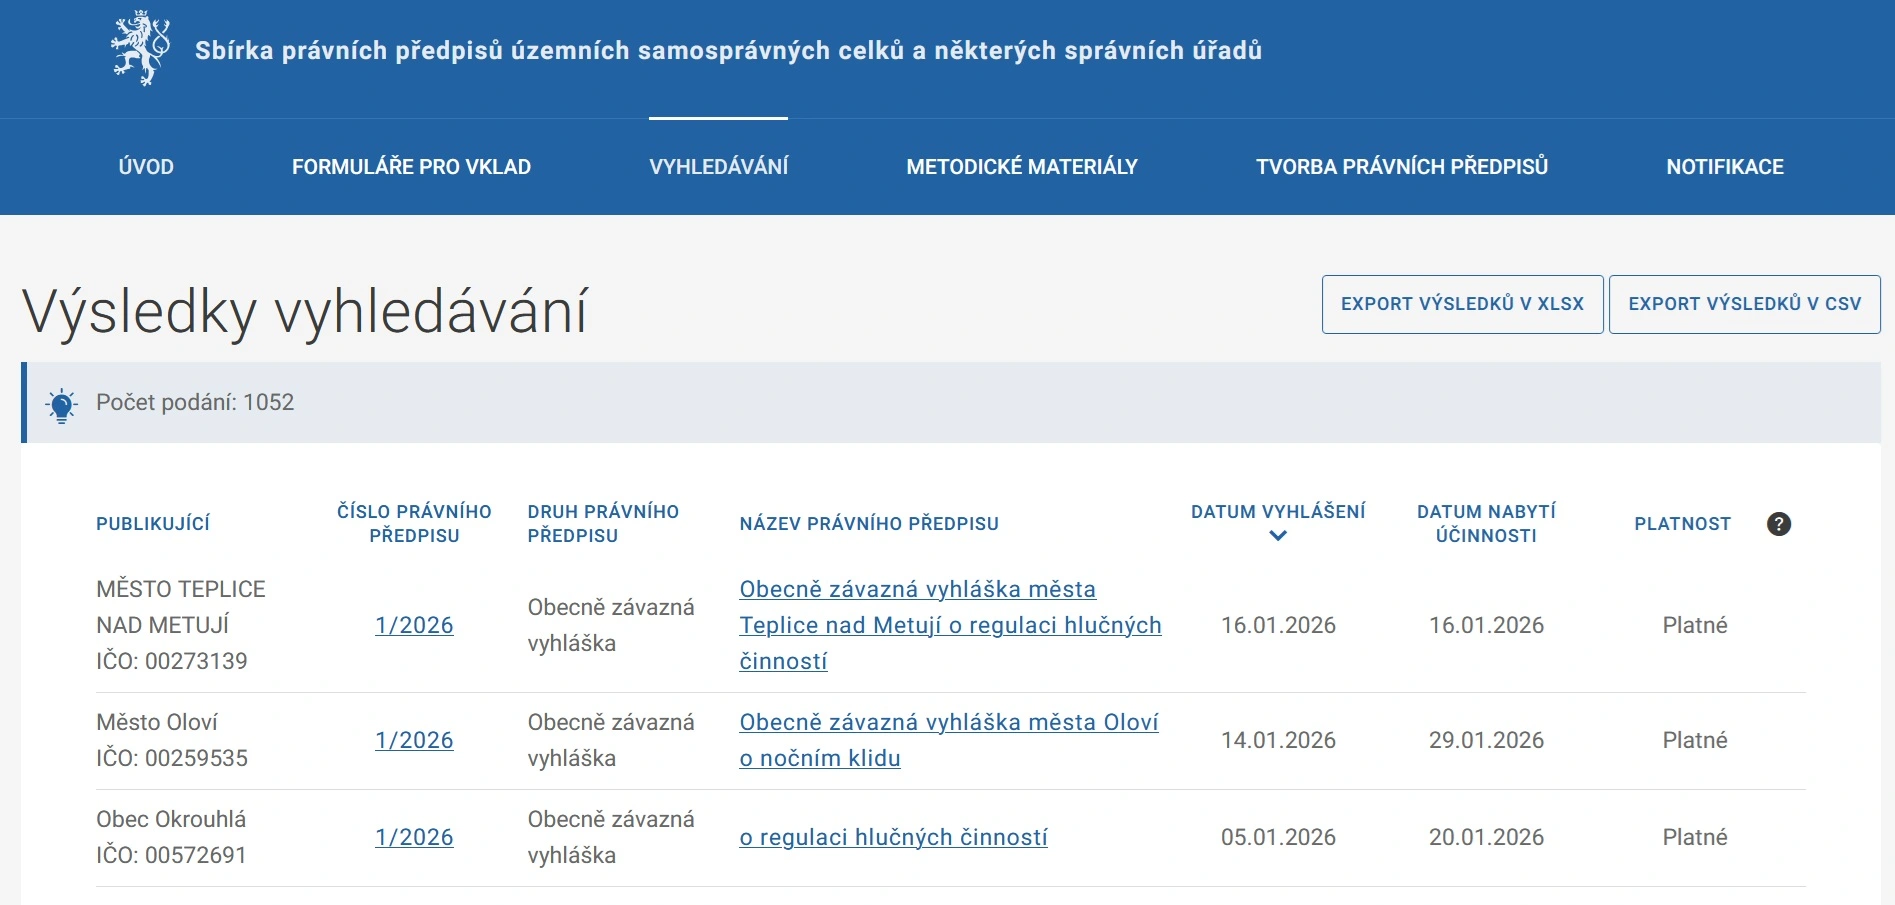The image size is (1895, 905).
Task: Click the site title header text
Action: pyautogui.click(x=728, y=51)
